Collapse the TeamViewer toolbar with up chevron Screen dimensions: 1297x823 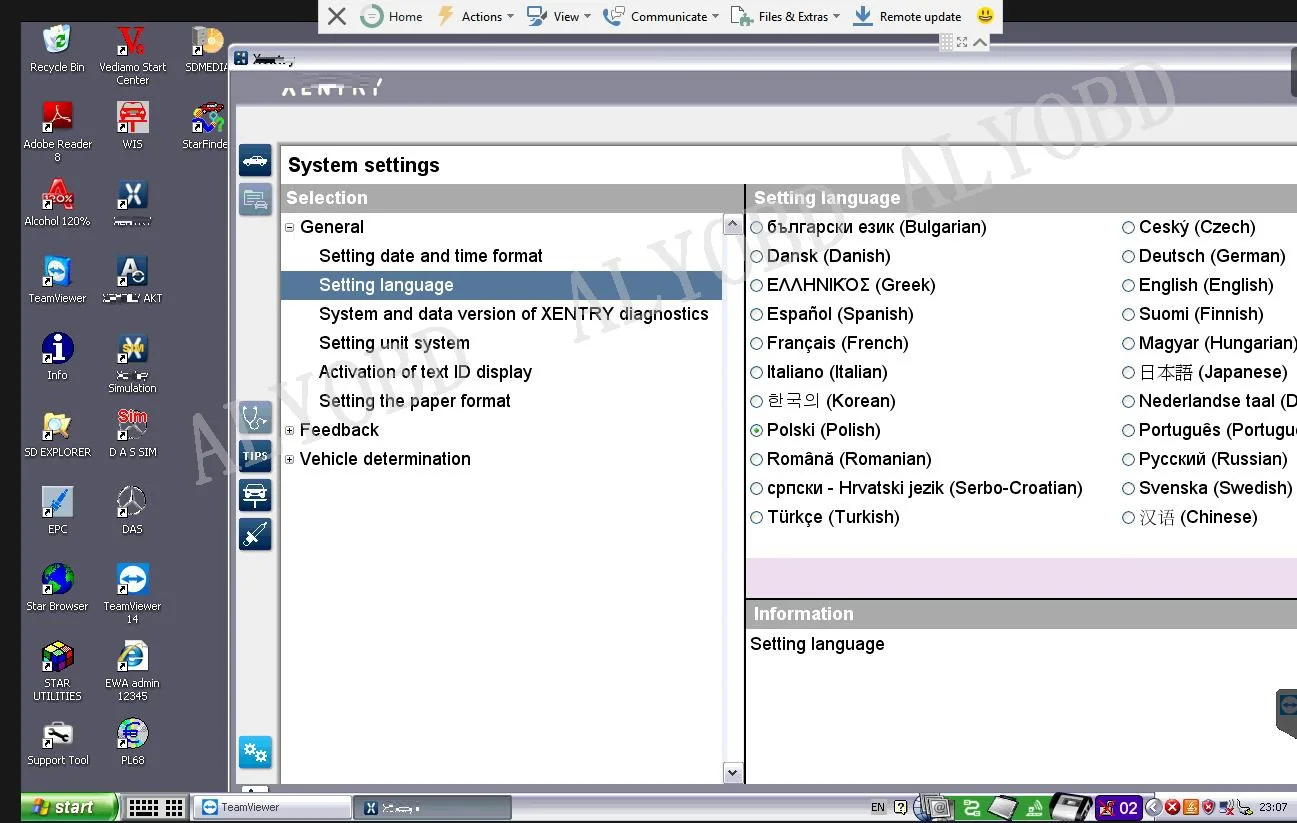click(x=980, y=42)
